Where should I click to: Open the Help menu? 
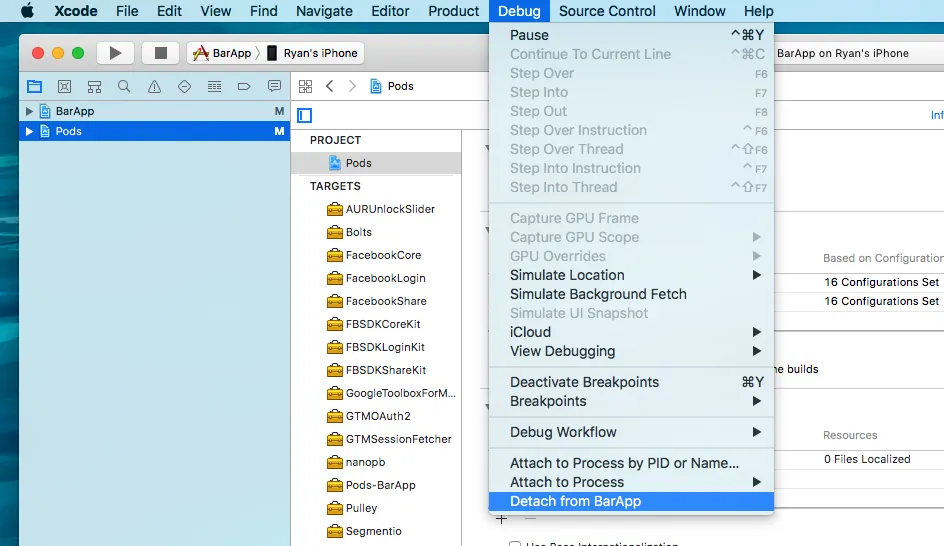pyautogui.click(x=759, y=11)
